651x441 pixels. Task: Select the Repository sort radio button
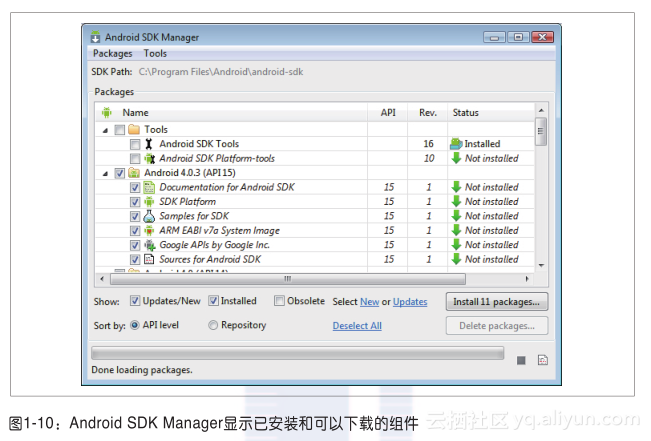213,325
